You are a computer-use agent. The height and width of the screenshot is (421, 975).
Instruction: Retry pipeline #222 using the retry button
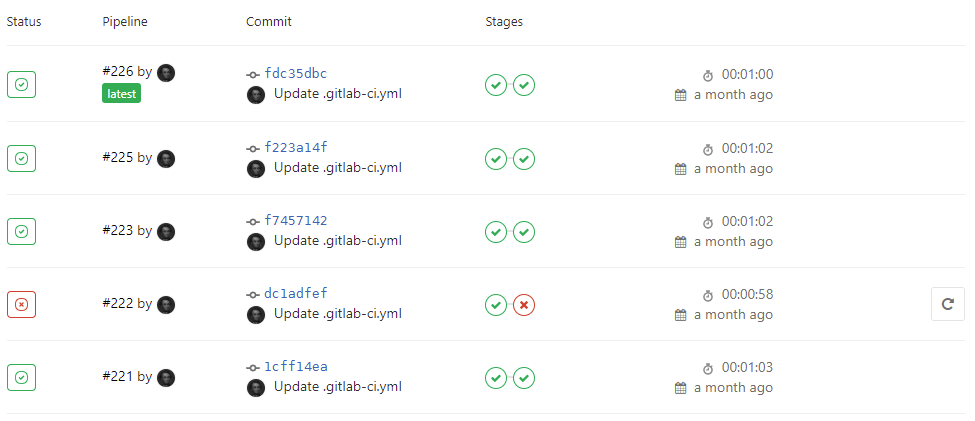coord(948,304)
